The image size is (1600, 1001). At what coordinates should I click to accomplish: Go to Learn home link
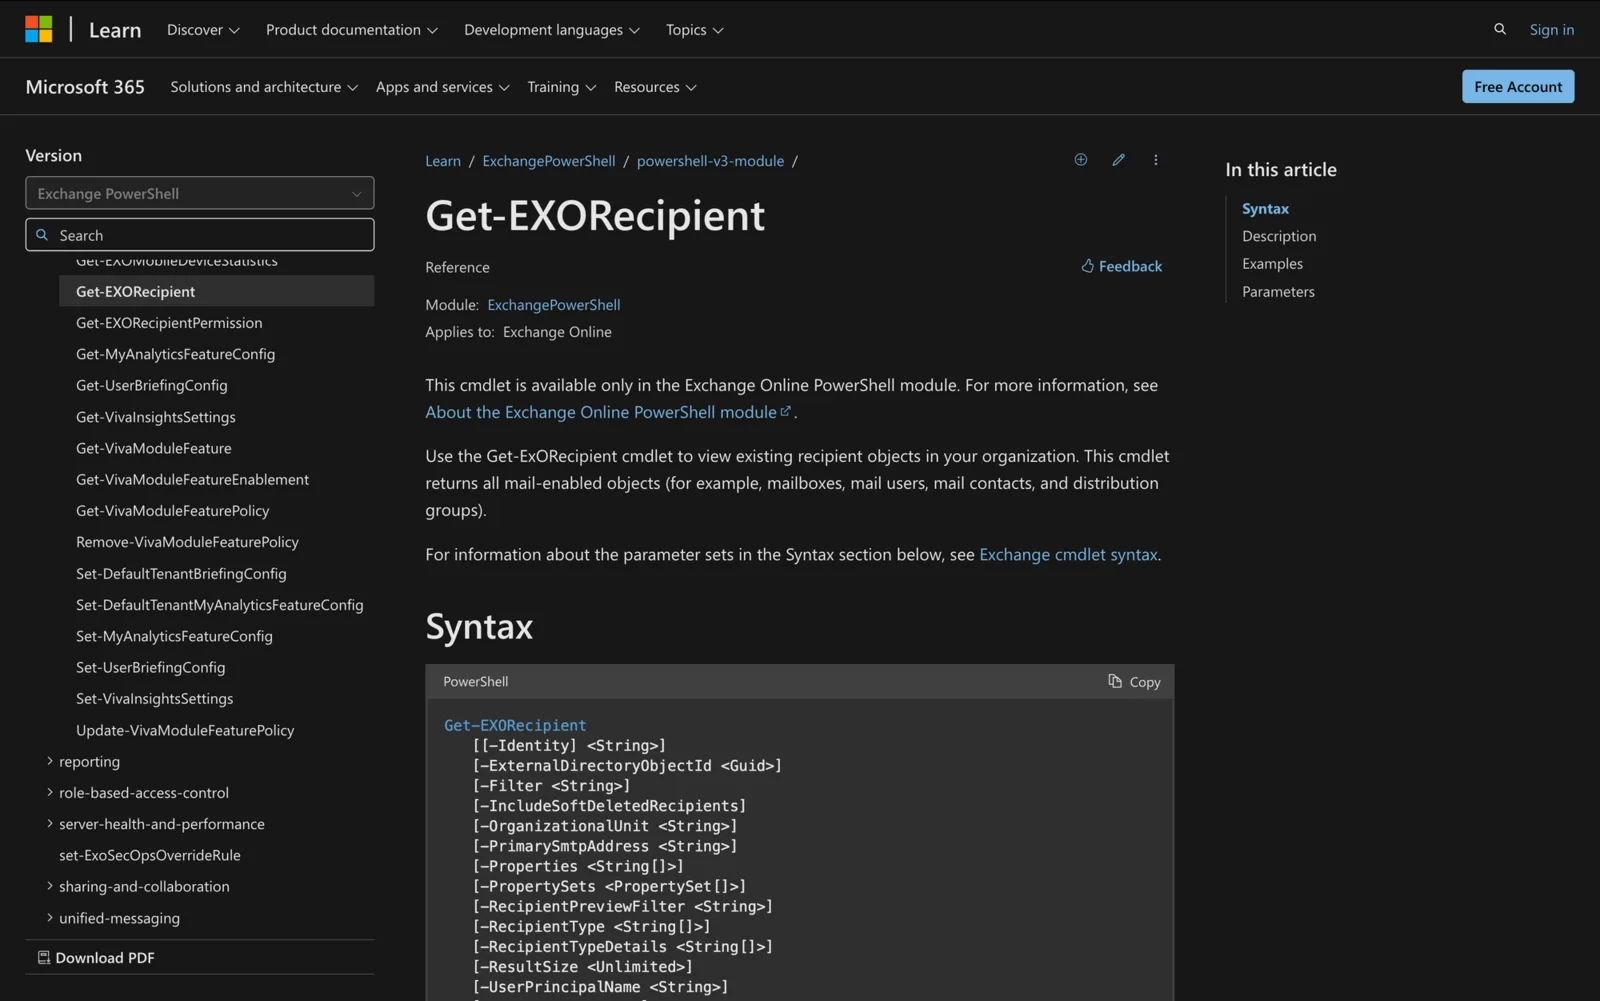click(x=115, y=30)
